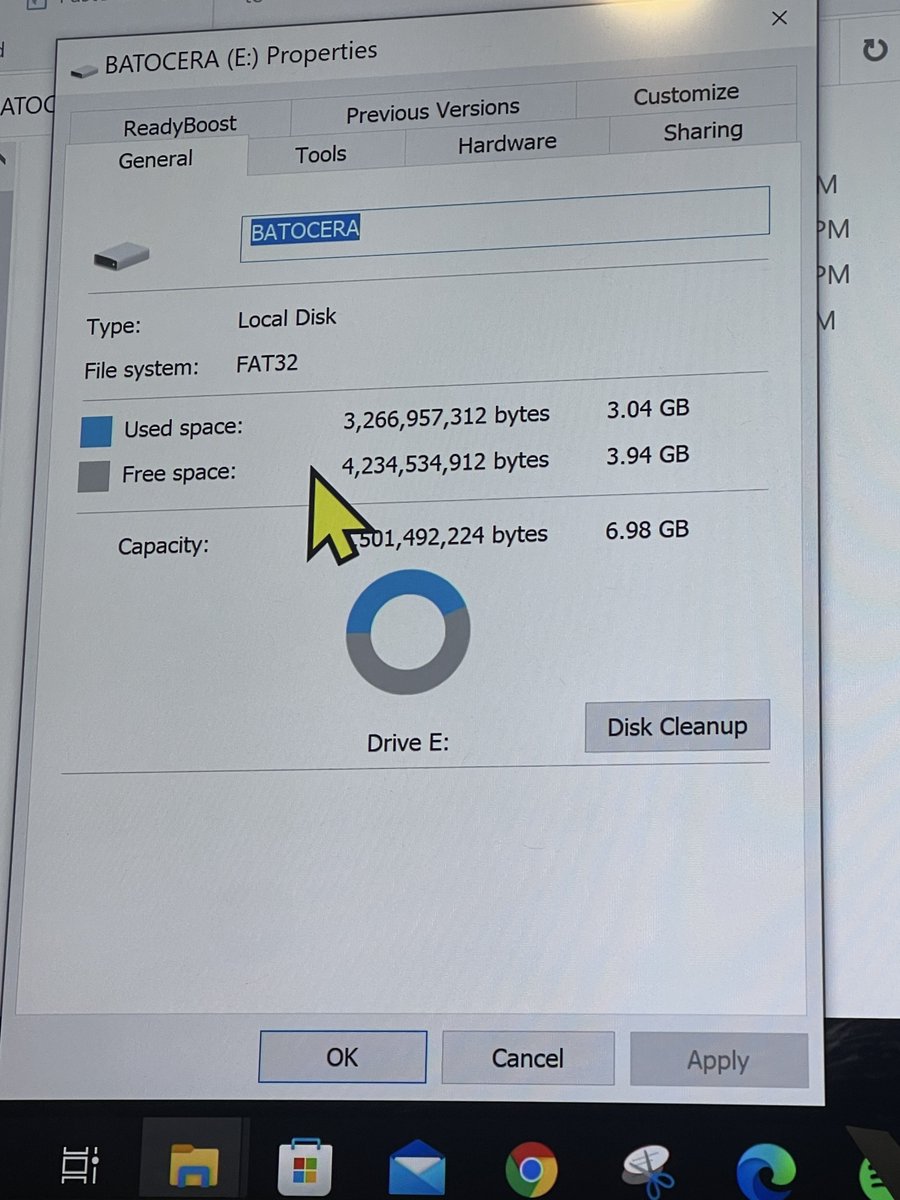The height and width of the screenshot is (1200, 900).
Task: Open File Explorer from the taskbar
Action: coord(194,1166)
